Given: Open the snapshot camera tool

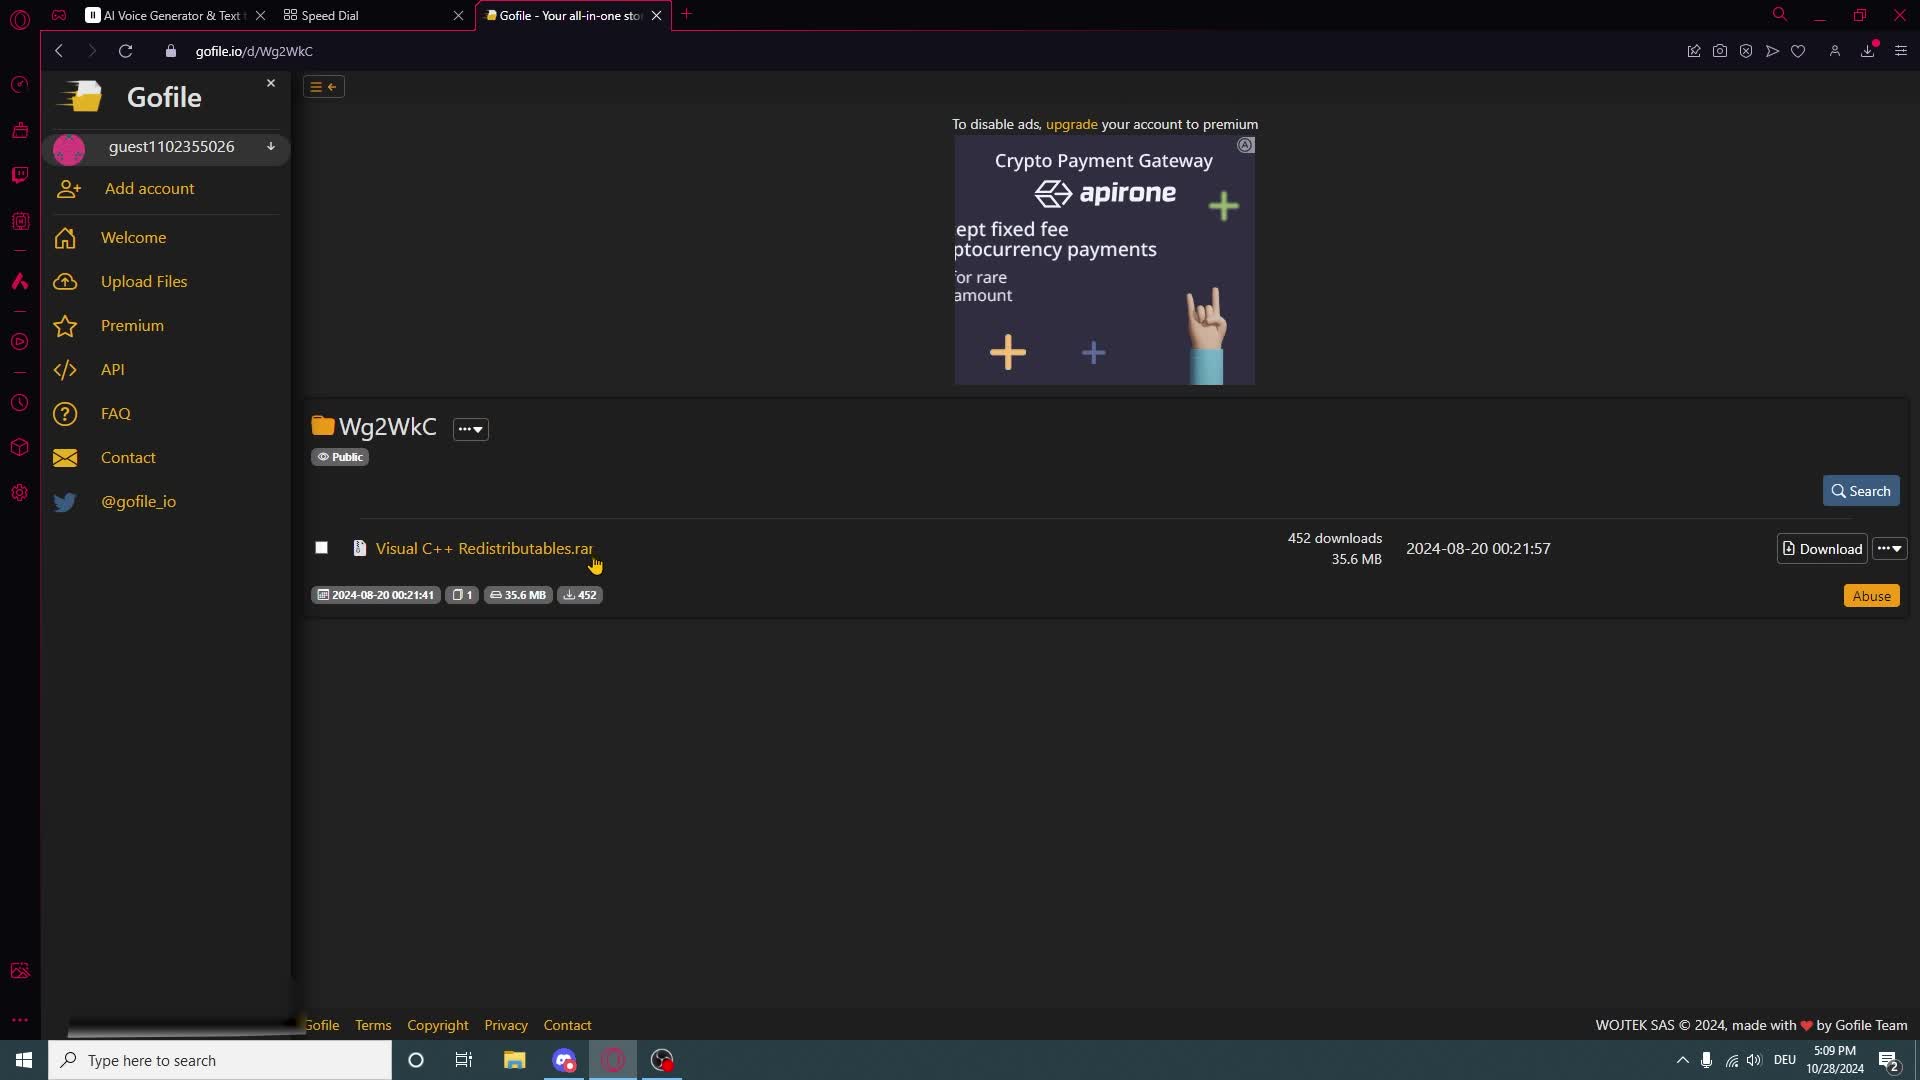Looking at the screenshot, I should (1720, 51).
